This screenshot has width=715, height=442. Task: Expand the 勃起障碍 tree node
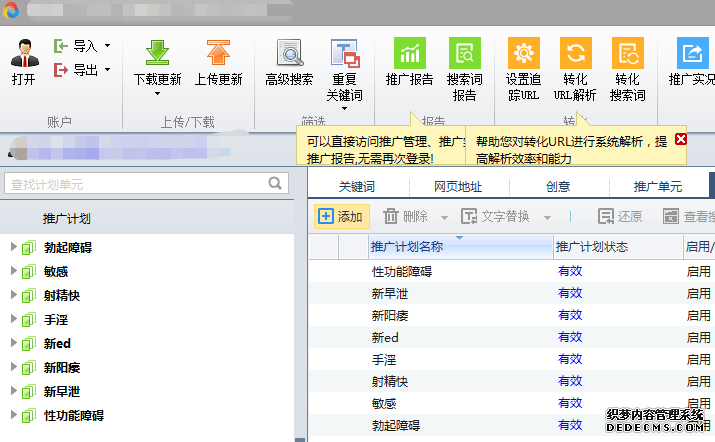coord(13,247)
